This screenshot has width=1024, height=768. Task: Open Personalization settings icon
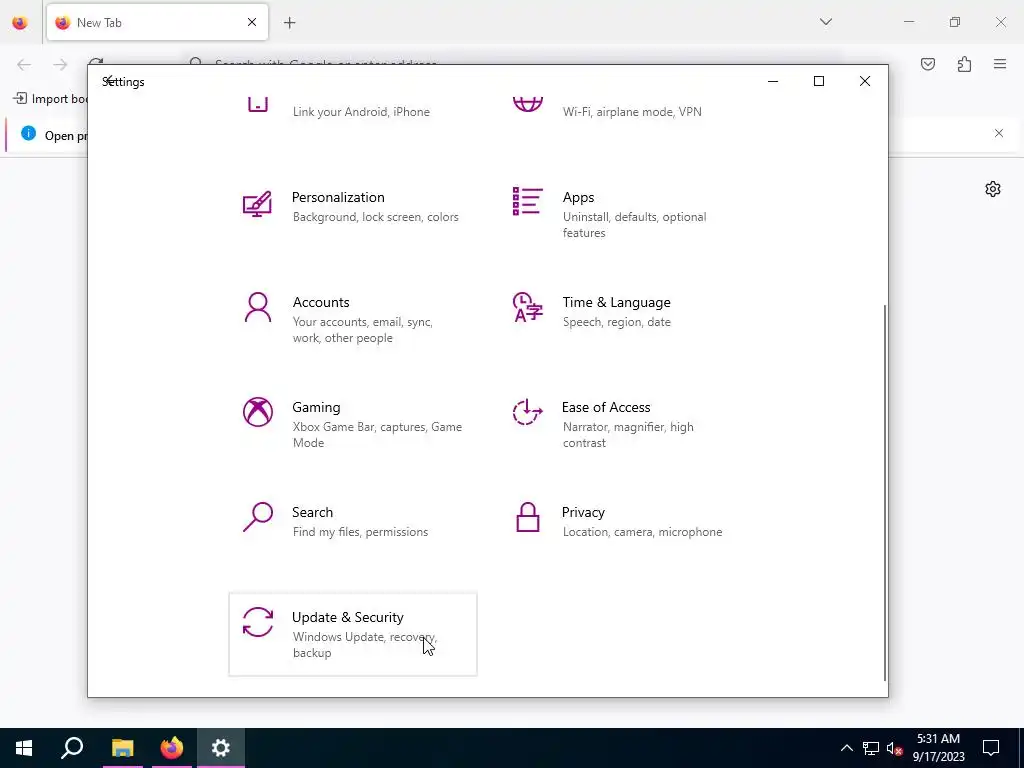257,204
